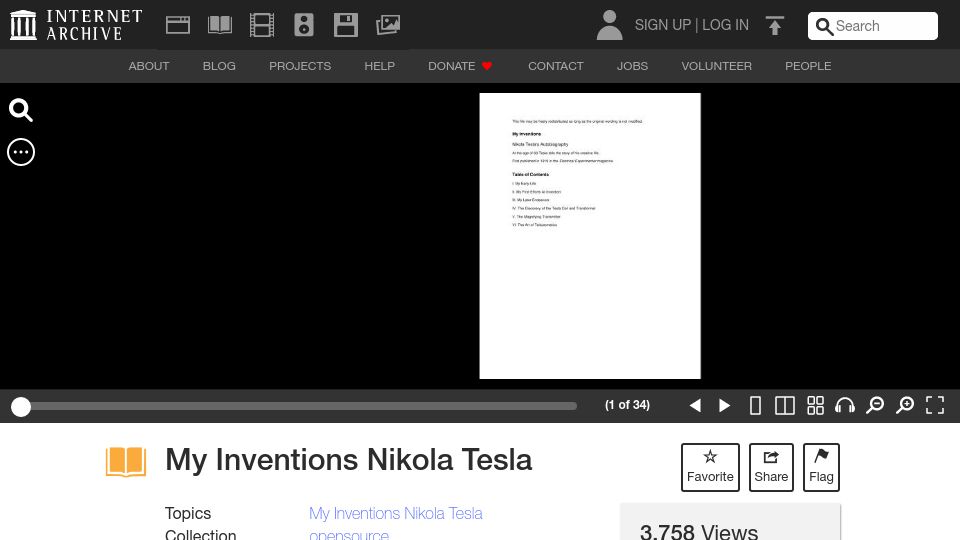Open the ABOUT menu item

[x=149, y=66]
